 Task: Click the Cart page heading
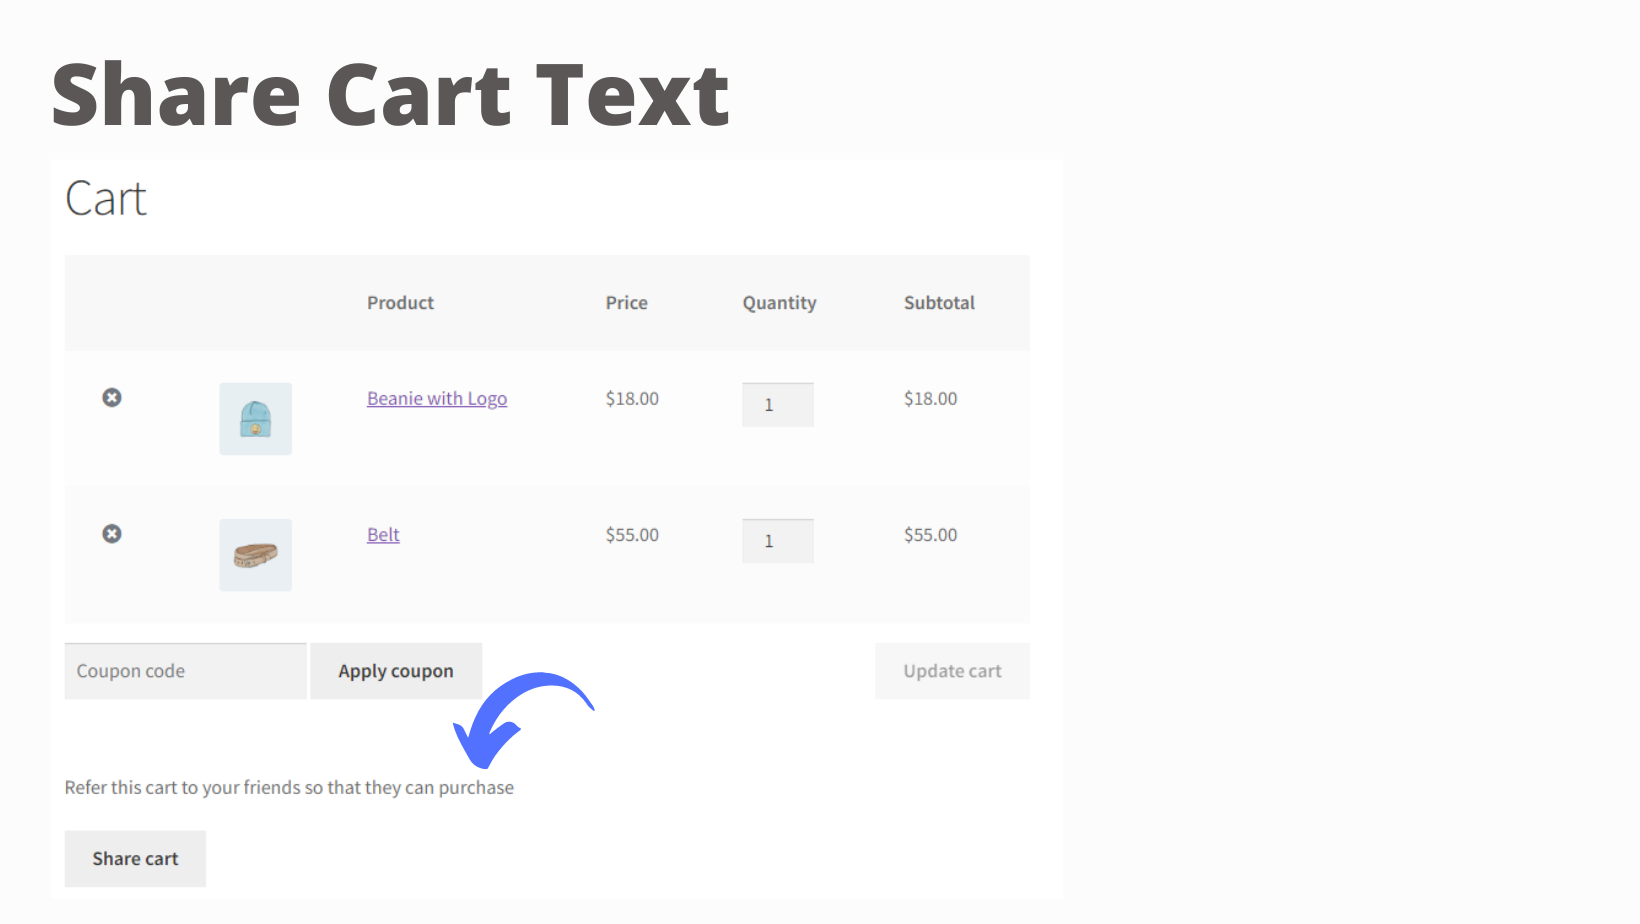tap(105, 198)
